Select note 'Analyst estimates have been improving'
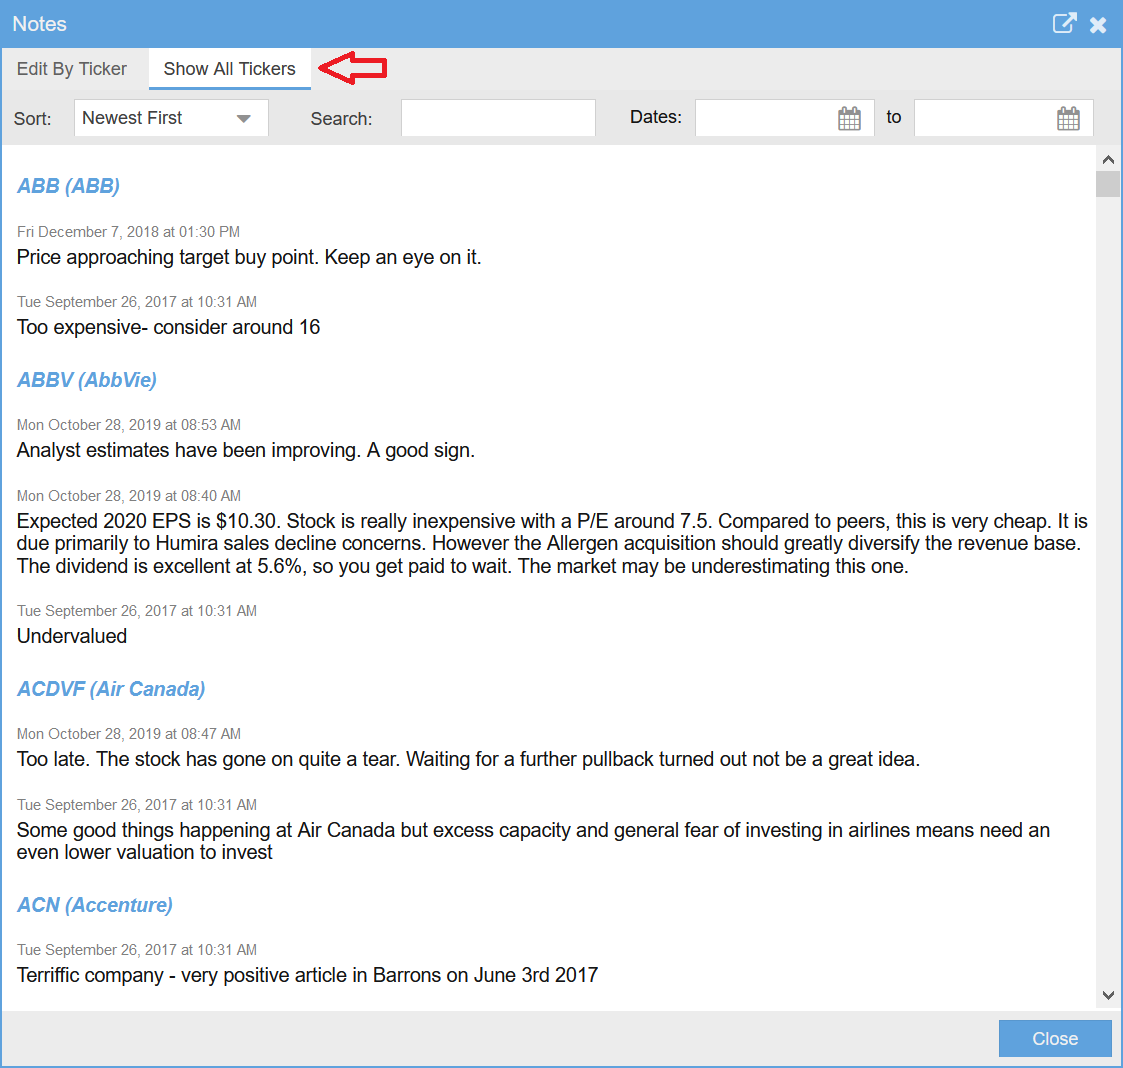 [246, 451]
